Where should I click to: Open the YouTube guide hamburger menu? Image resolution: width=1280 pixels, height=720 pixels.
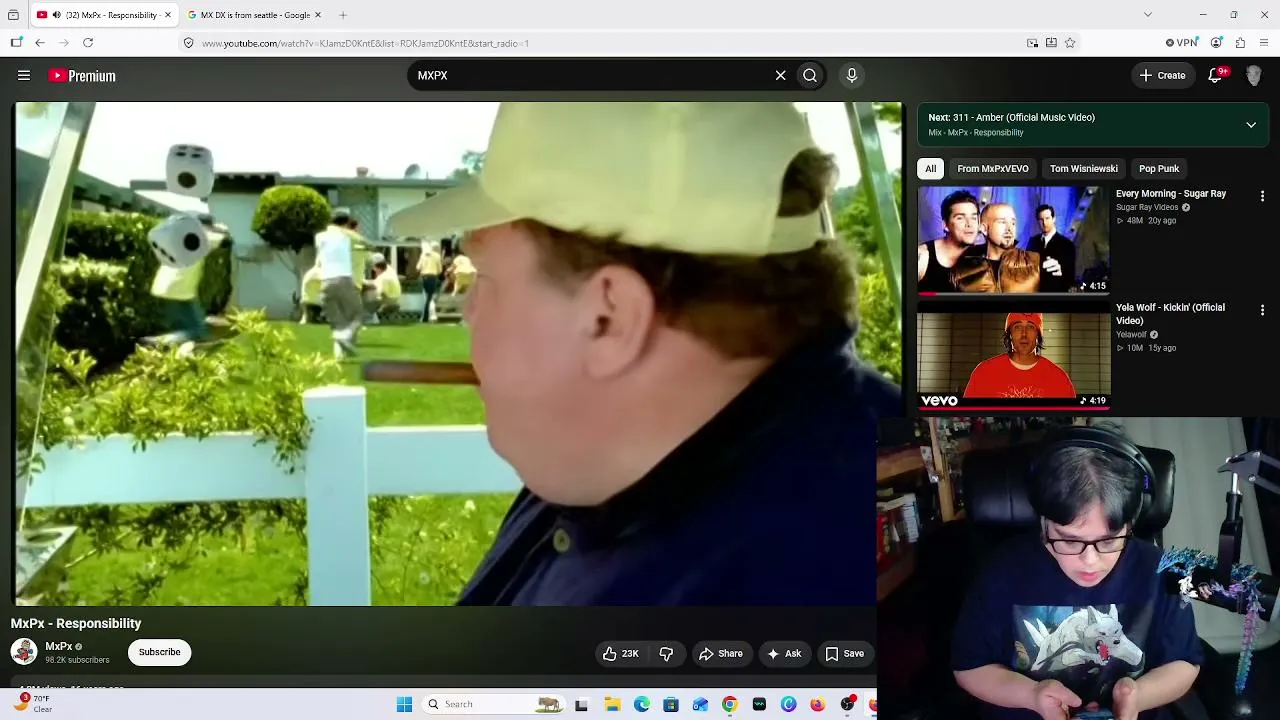click(24, 75)
